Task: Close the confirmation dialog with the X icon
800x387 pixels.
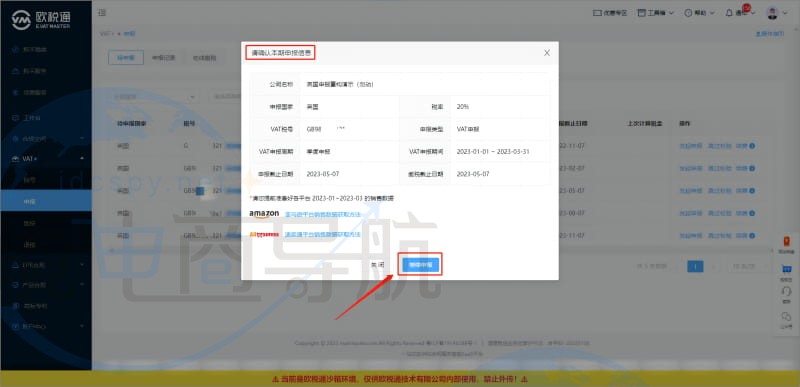Action: [x=547, y=53]
